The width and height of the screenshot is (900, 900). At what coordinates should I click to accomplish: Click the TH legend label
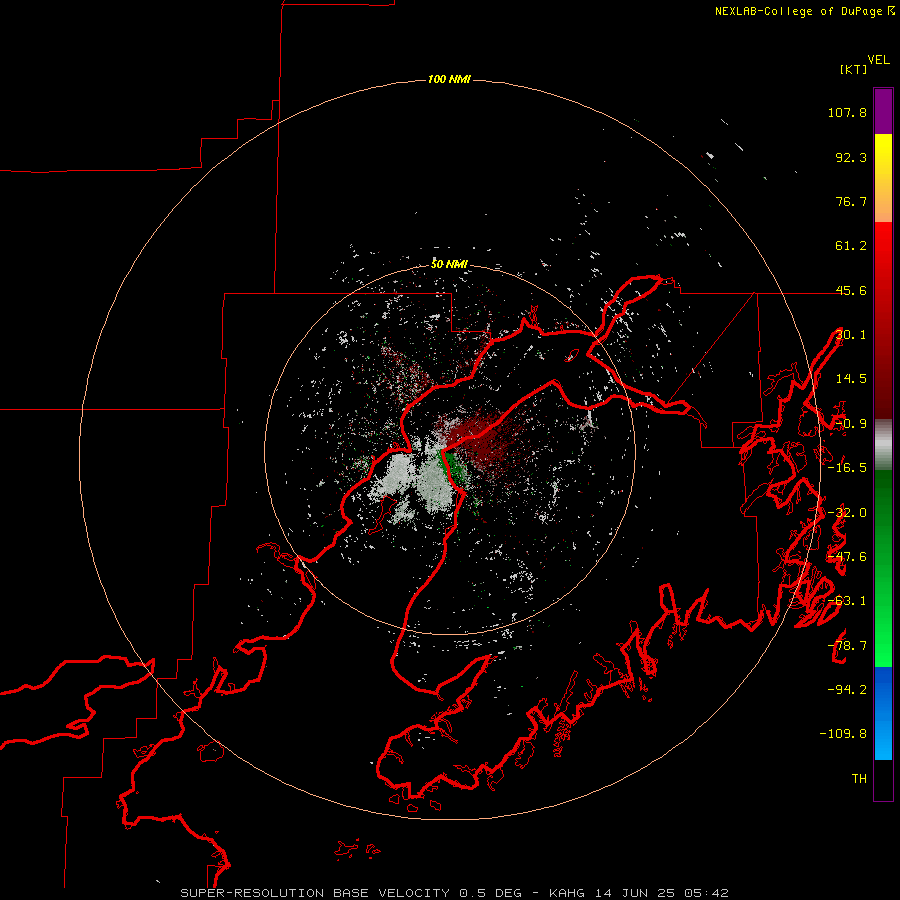(x=859, y=779)
